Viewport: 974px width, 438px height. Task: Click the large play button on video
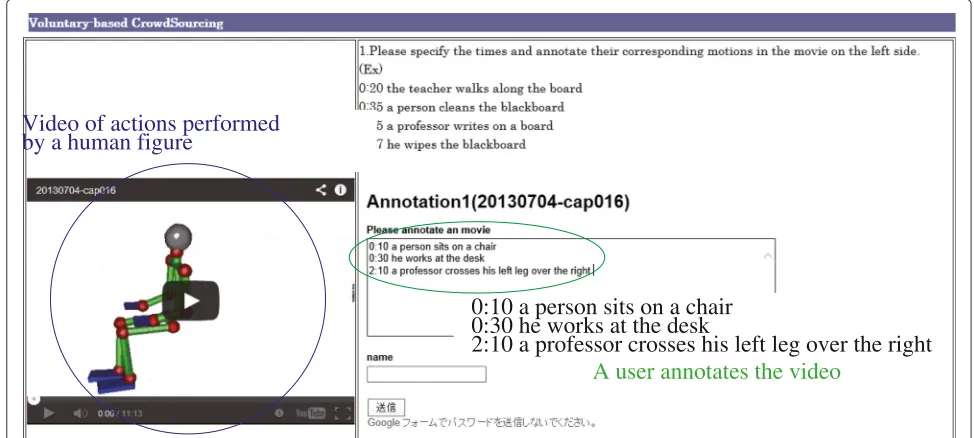coord(191,301)
